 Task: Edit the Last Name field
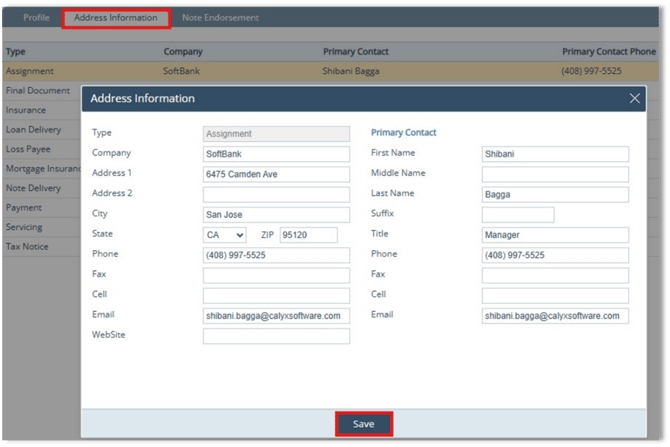click(555, 194)
